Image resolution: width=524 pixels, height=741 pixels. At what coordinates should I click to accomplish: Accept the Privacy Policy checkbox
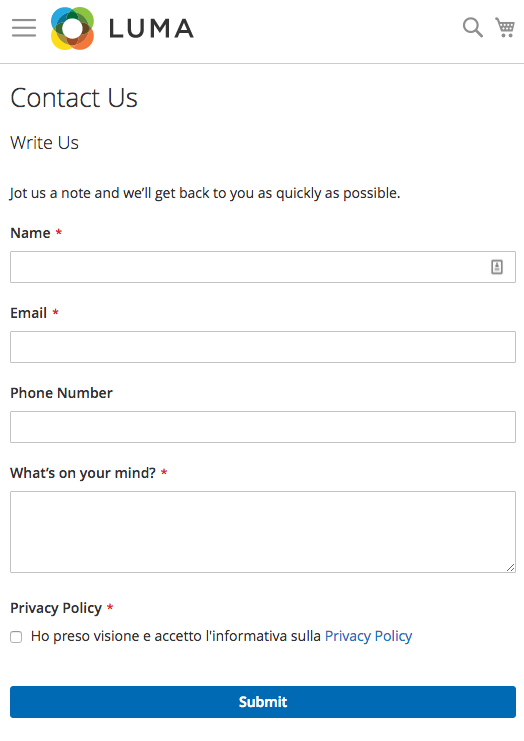click(x=16, y=637)
